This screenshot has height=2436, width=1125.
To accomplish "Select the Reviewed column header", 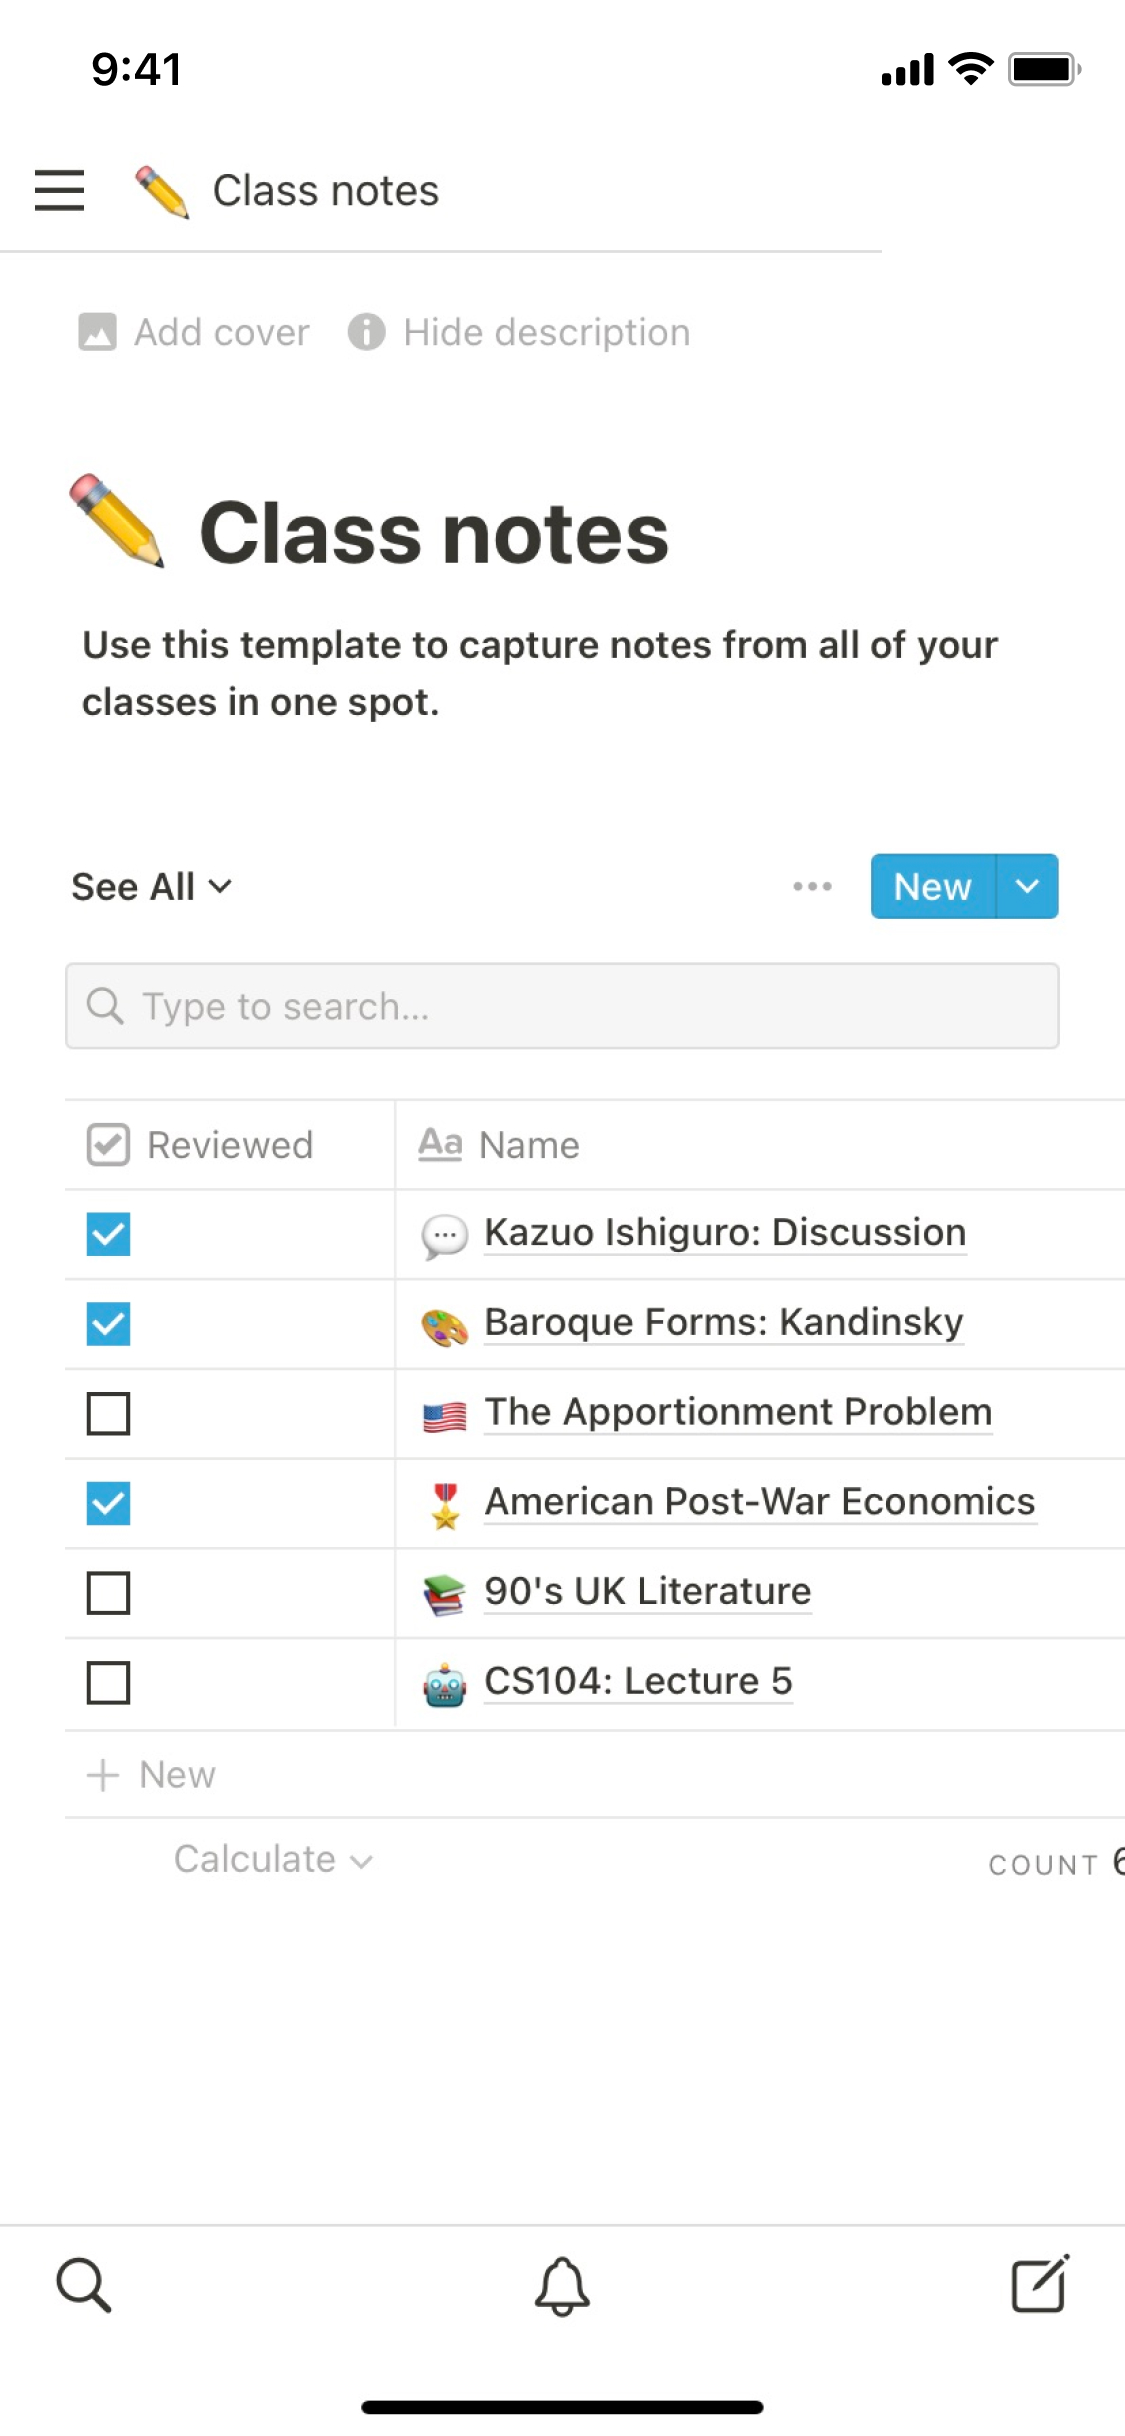I will tap(229, 1145).
